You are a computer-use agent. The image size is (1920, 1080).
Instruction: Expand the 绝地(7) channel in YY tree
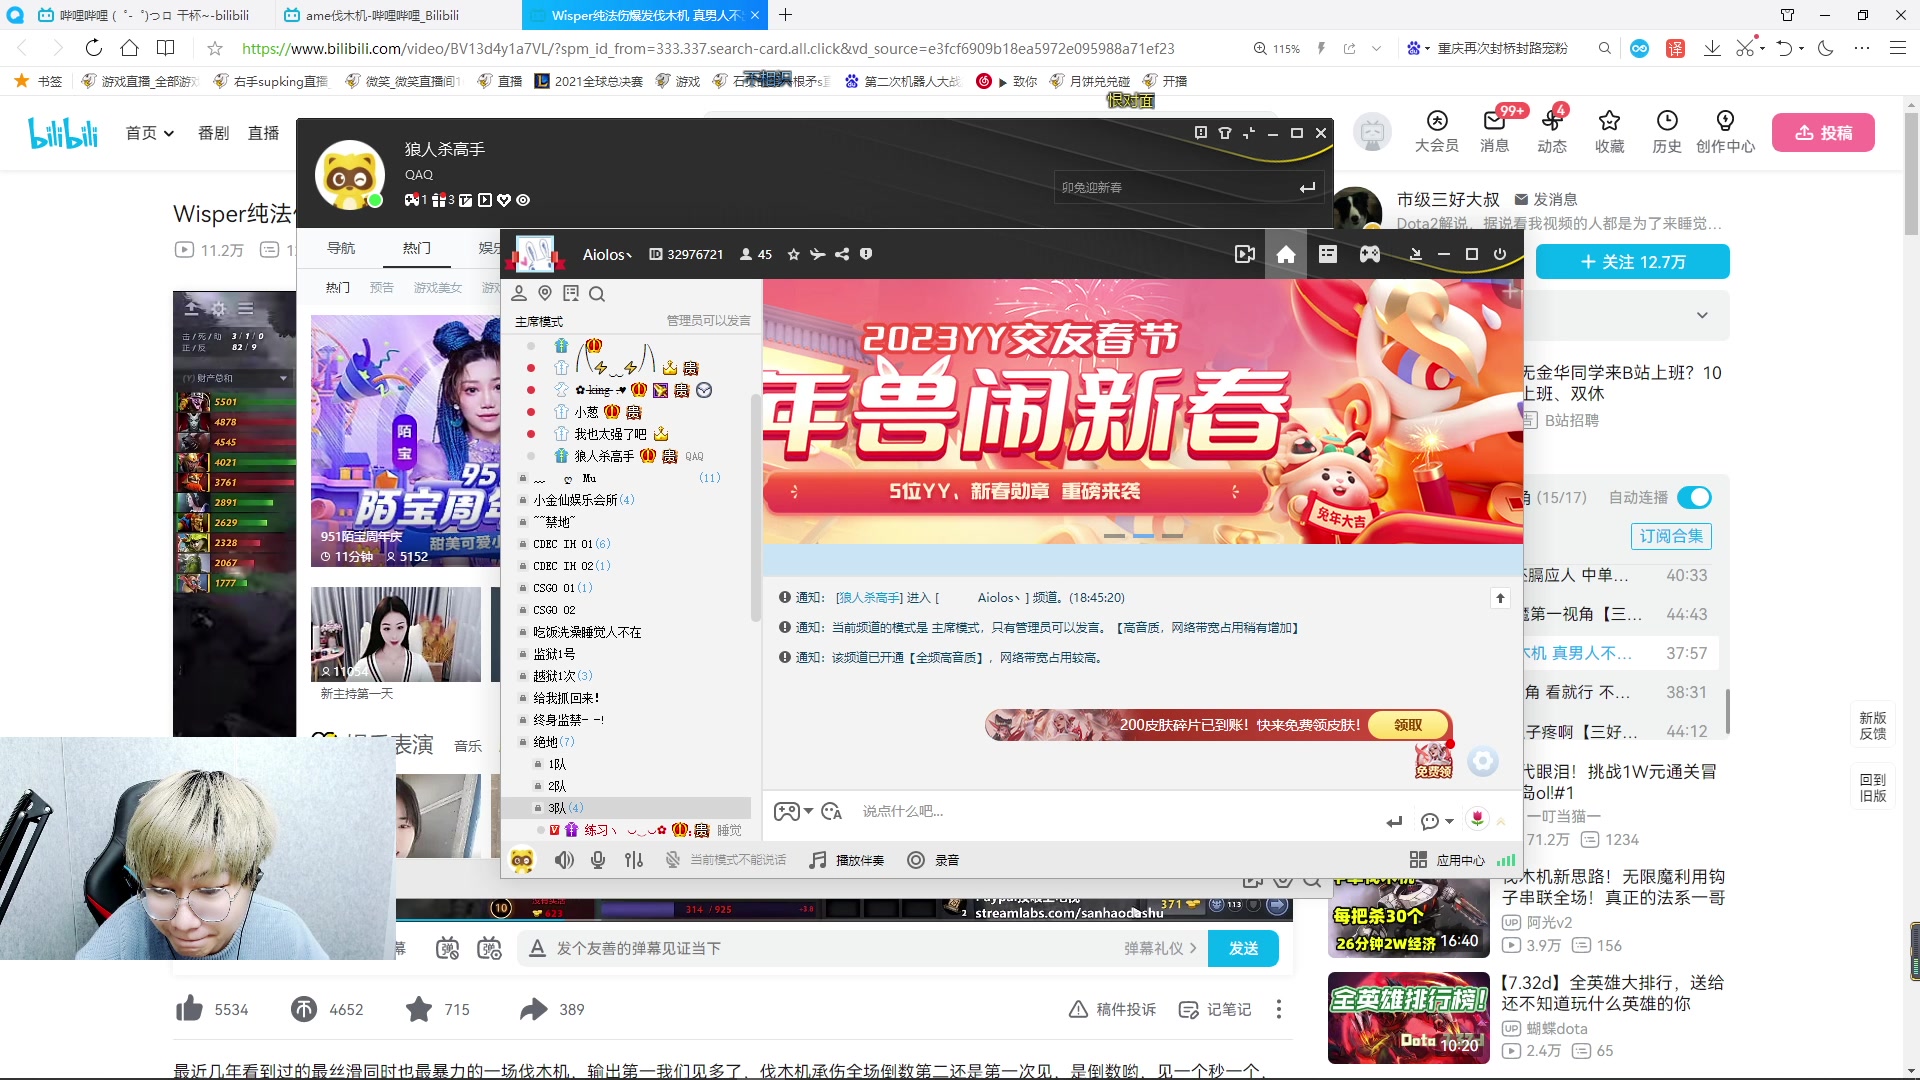(x=523, y=742)
